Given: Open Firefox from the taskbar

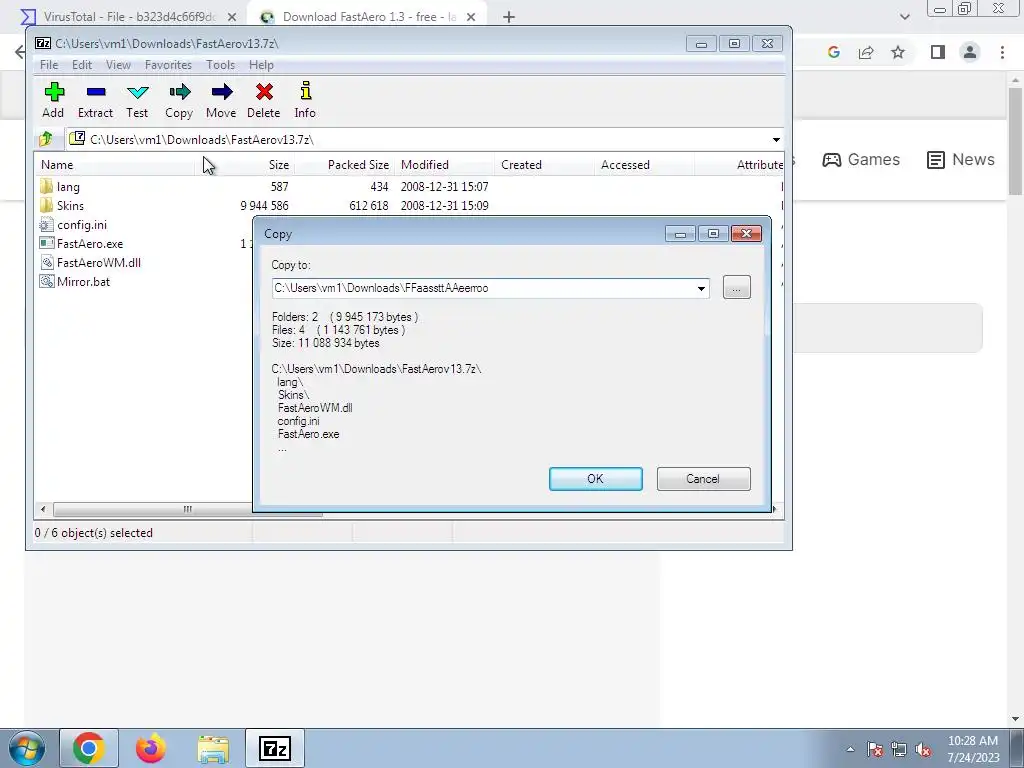Looking at the screenshot, I should point(151,748).
